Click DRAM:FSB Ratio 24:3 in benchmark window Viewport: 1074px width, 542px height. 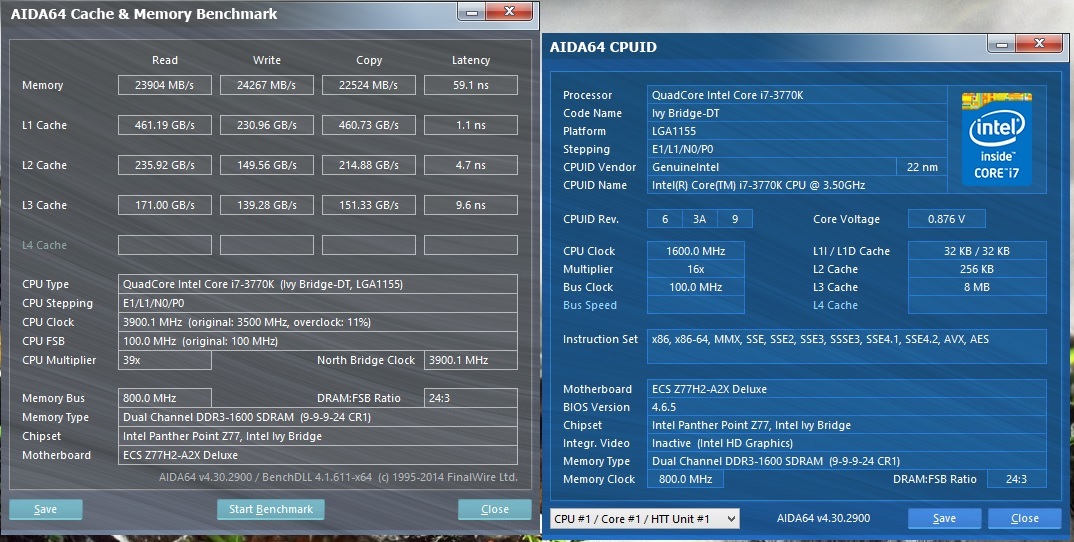point(471,398)
